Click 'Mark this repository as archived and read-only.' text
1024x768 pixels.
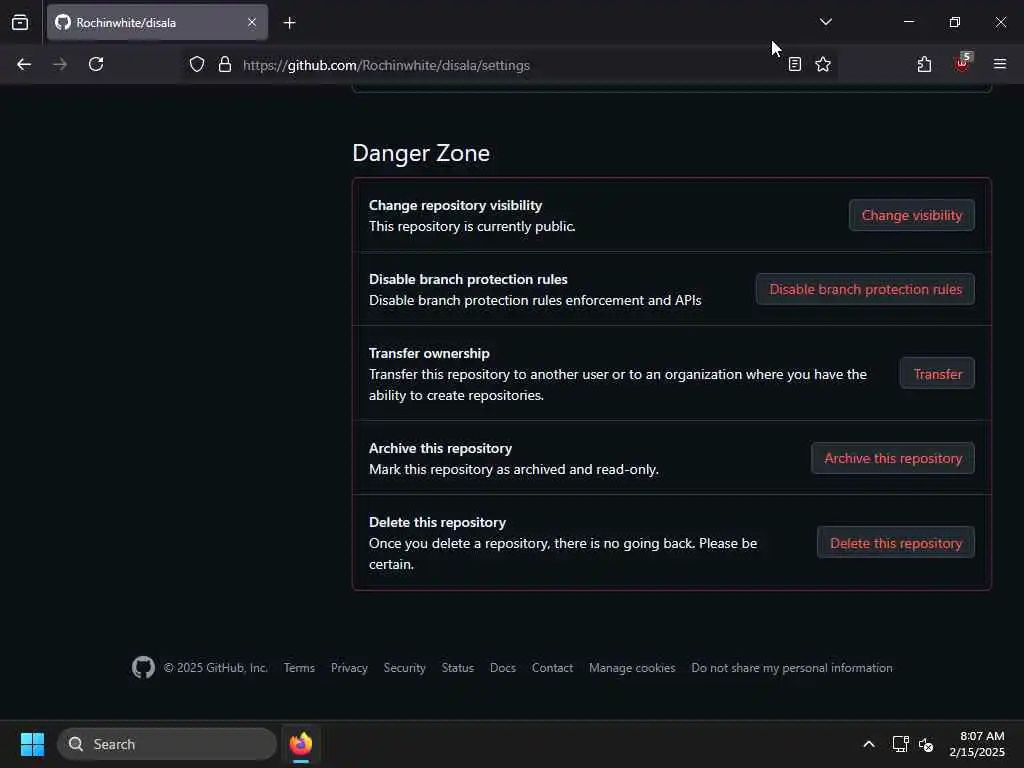(514, 470)
